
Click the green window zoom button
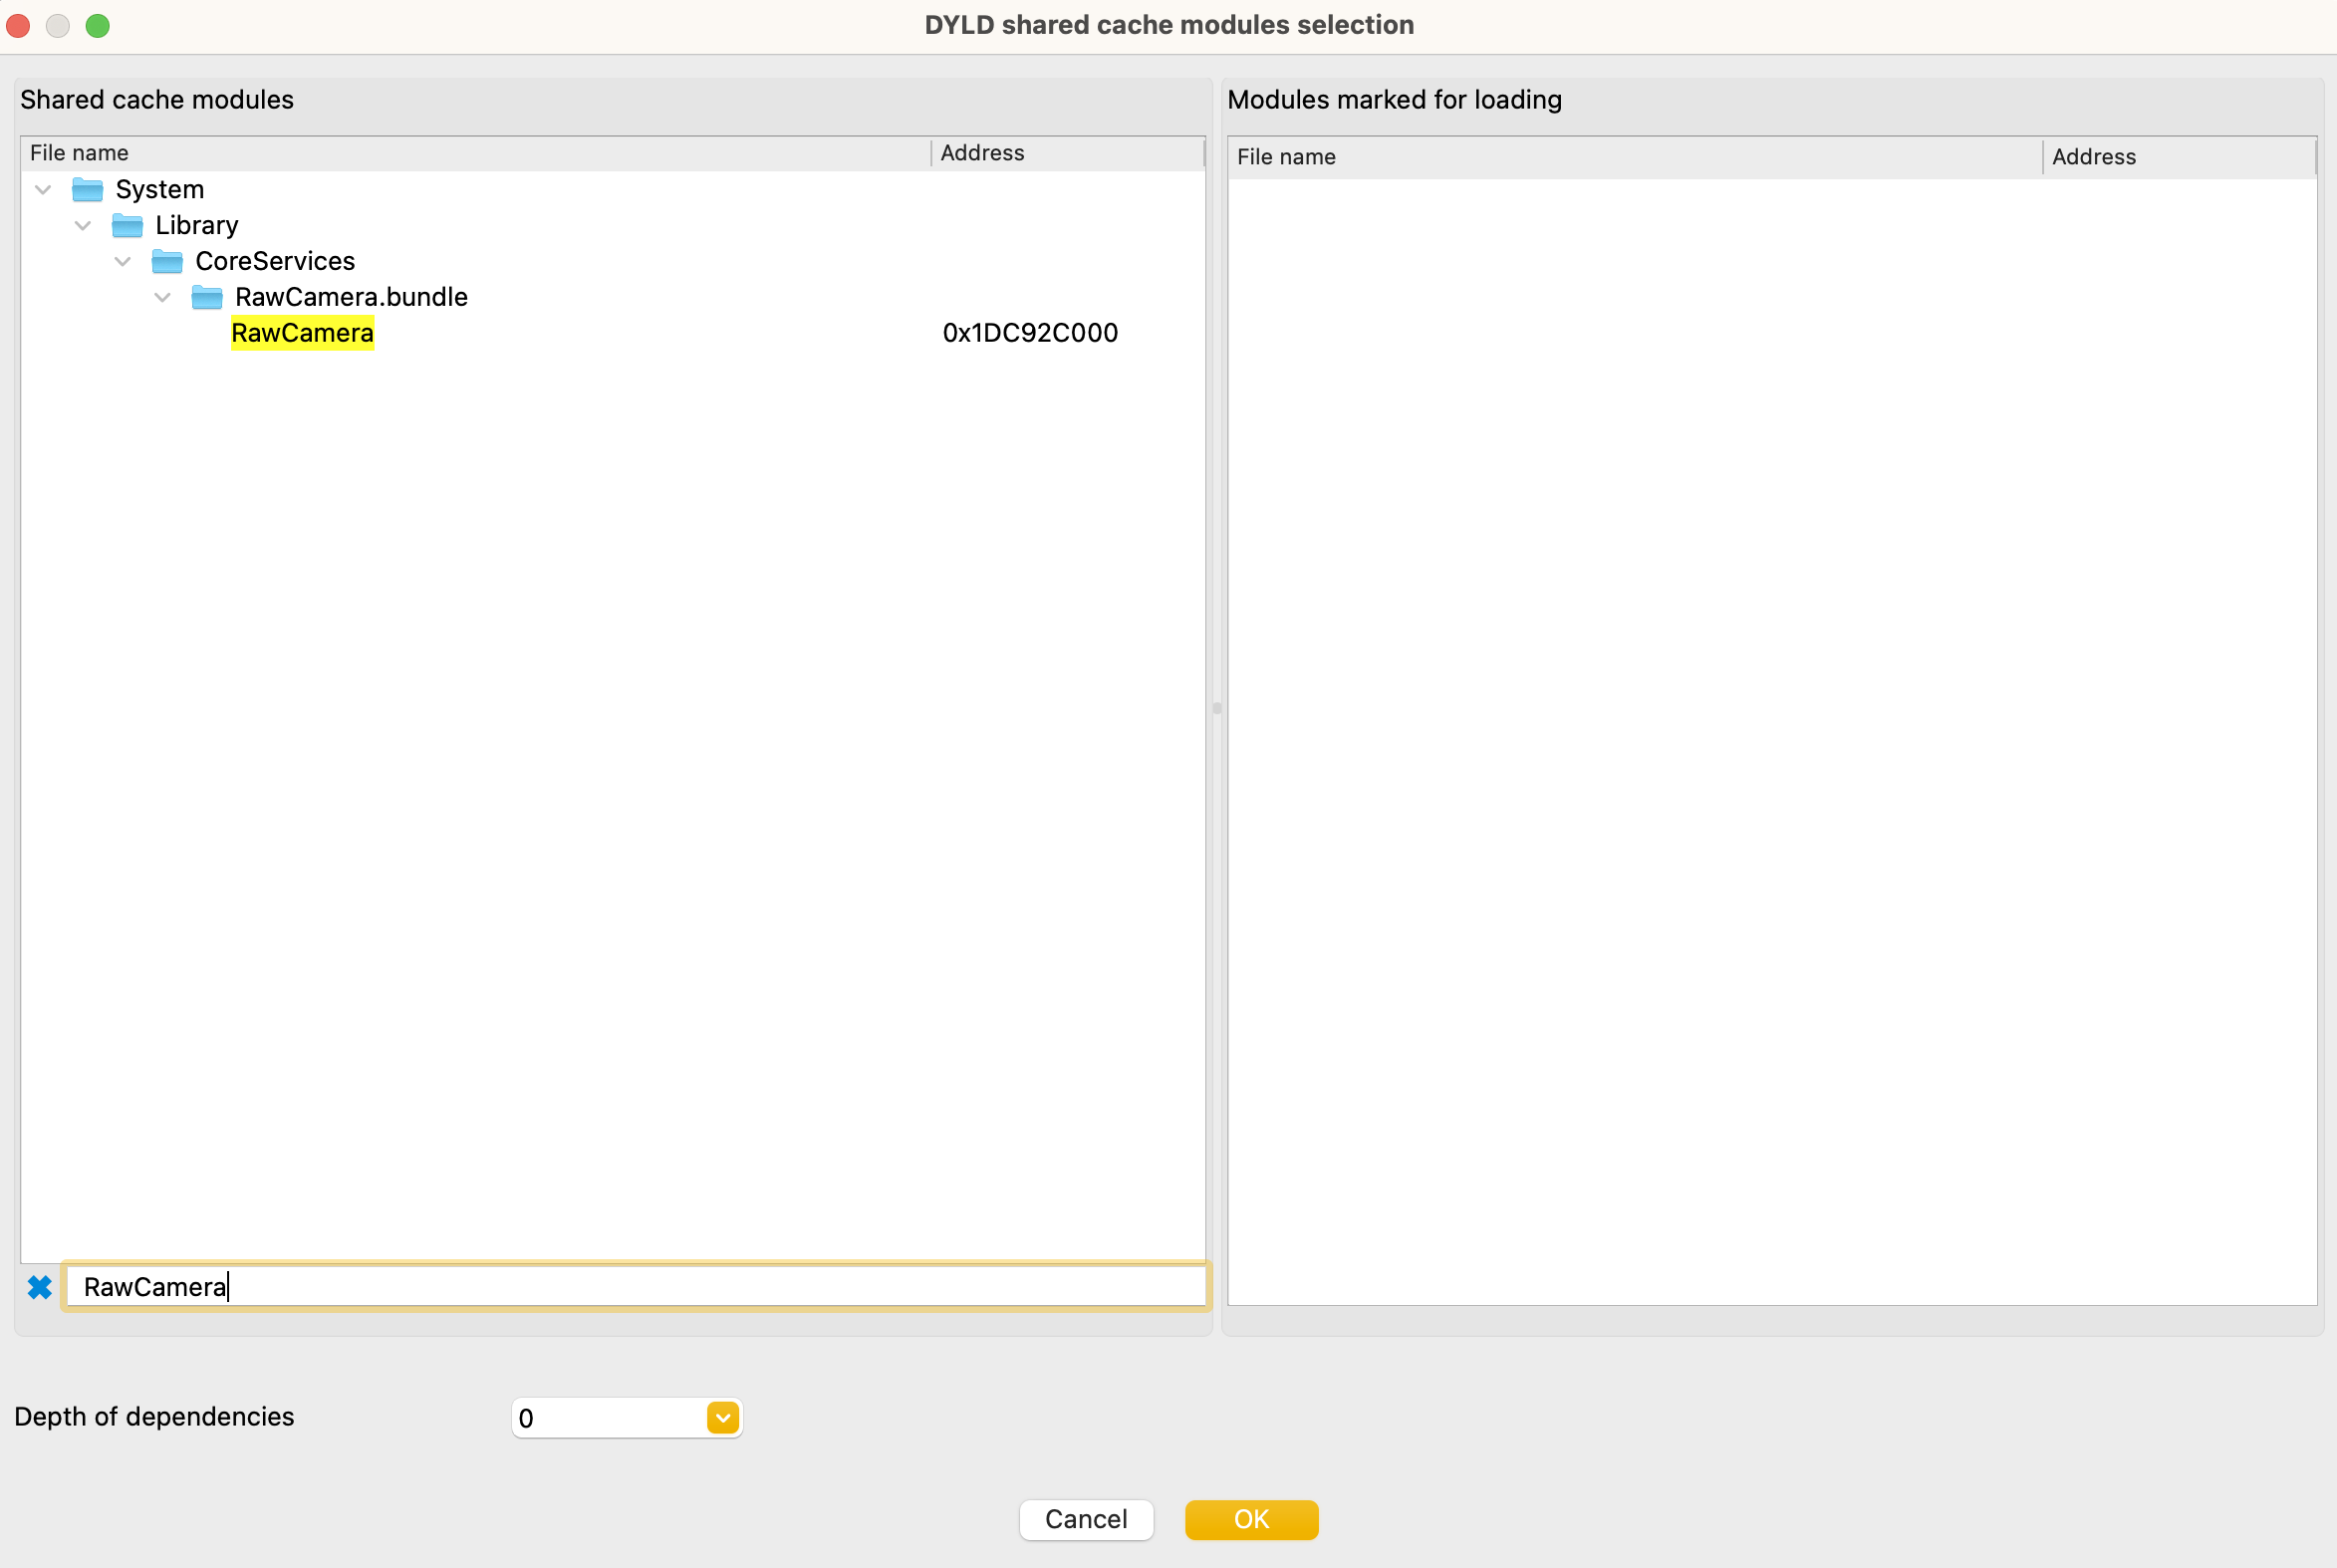tap(97, 25)
